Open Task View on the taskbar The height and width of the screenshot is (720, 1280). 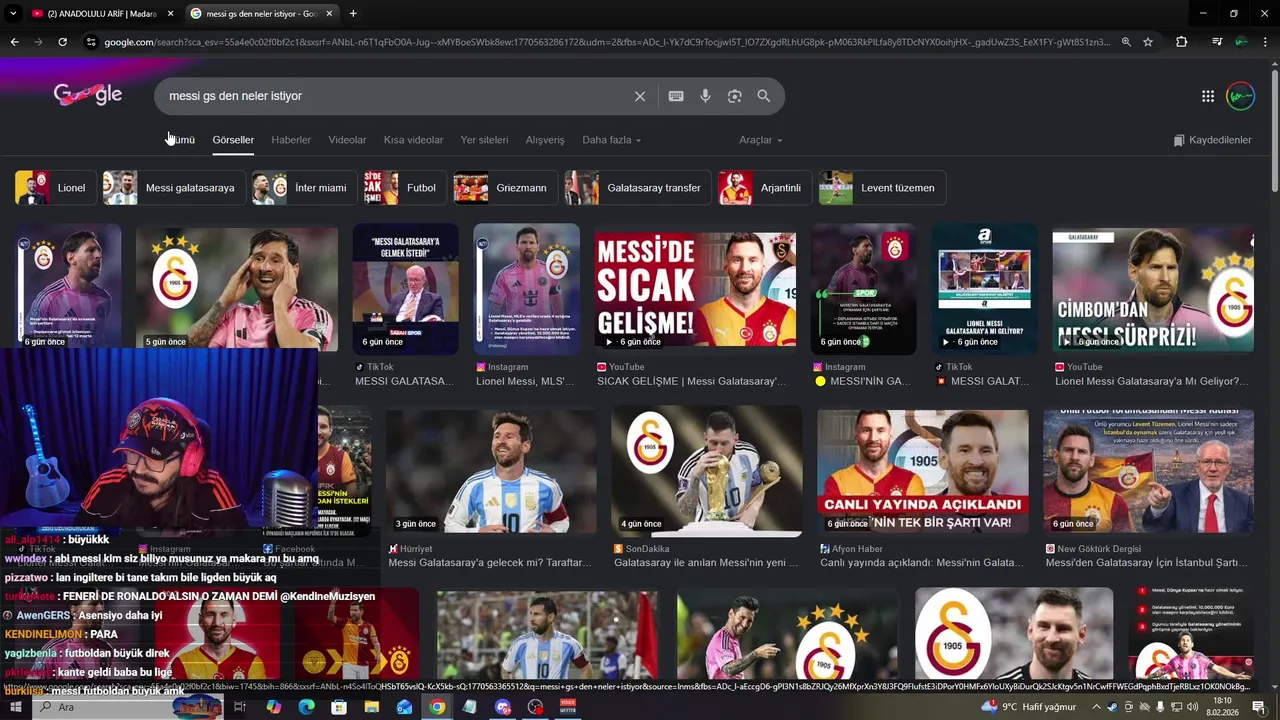coord(240,707)
